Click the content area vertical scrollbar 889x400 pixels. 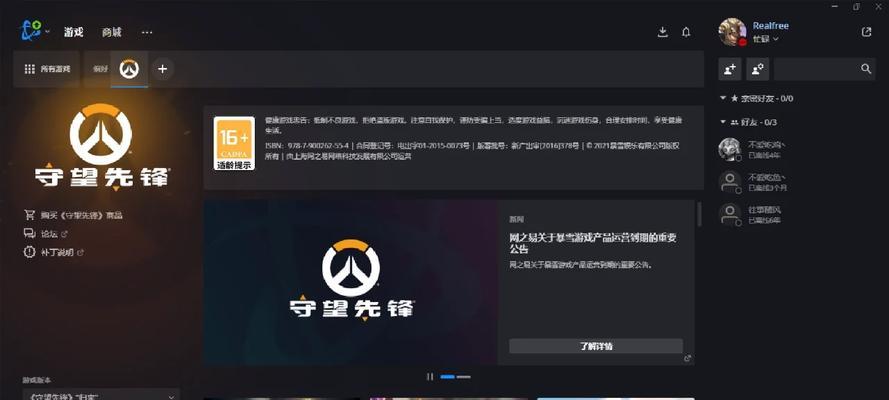pyautogui.click(x=699, y=214)
